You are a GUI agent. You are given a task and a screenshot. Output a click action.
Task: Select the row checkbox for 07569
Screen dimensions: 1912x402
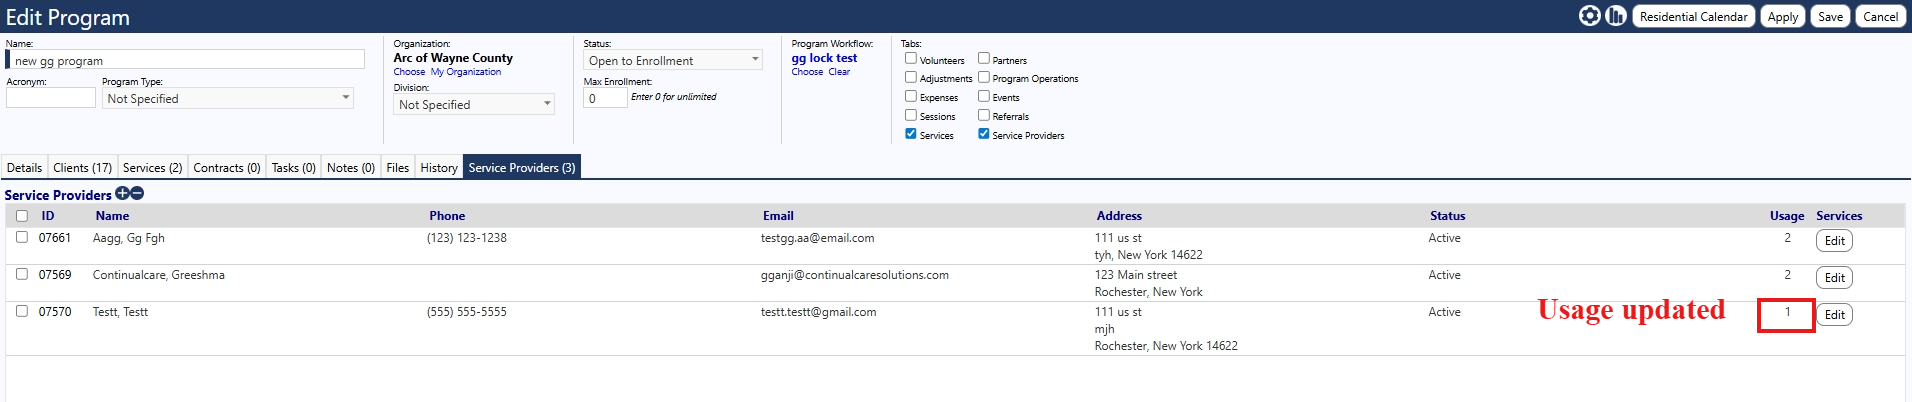pyautogui.click(x=22, y=274)
